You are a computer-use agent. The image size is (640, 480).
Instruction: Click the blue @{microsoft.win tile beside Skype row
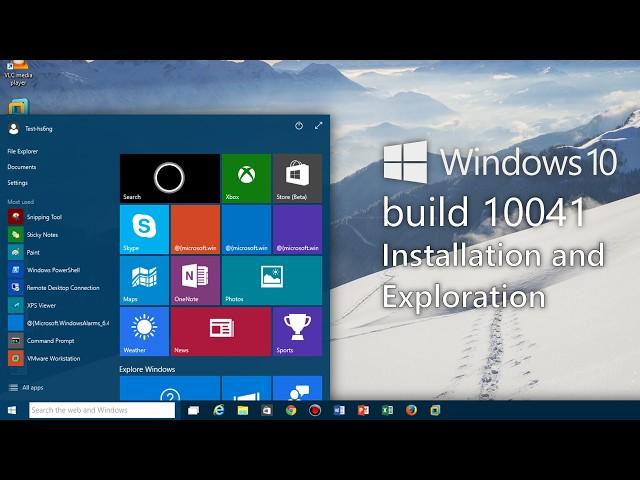pyautogui.click(x=247, y=229)
